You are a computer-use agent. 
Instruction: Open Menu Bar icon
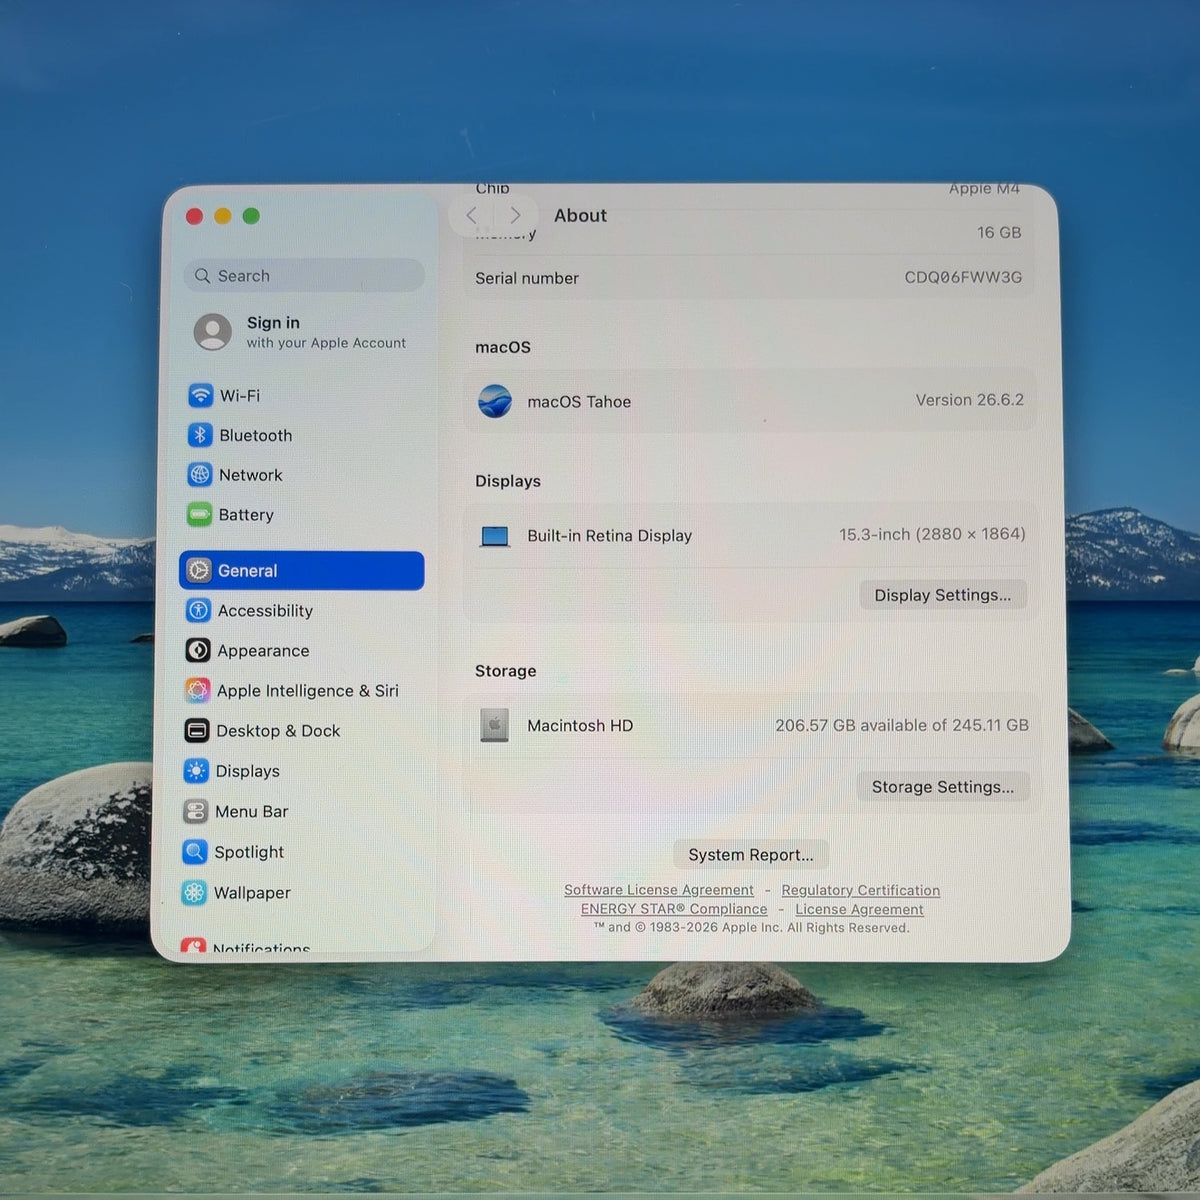195,812
